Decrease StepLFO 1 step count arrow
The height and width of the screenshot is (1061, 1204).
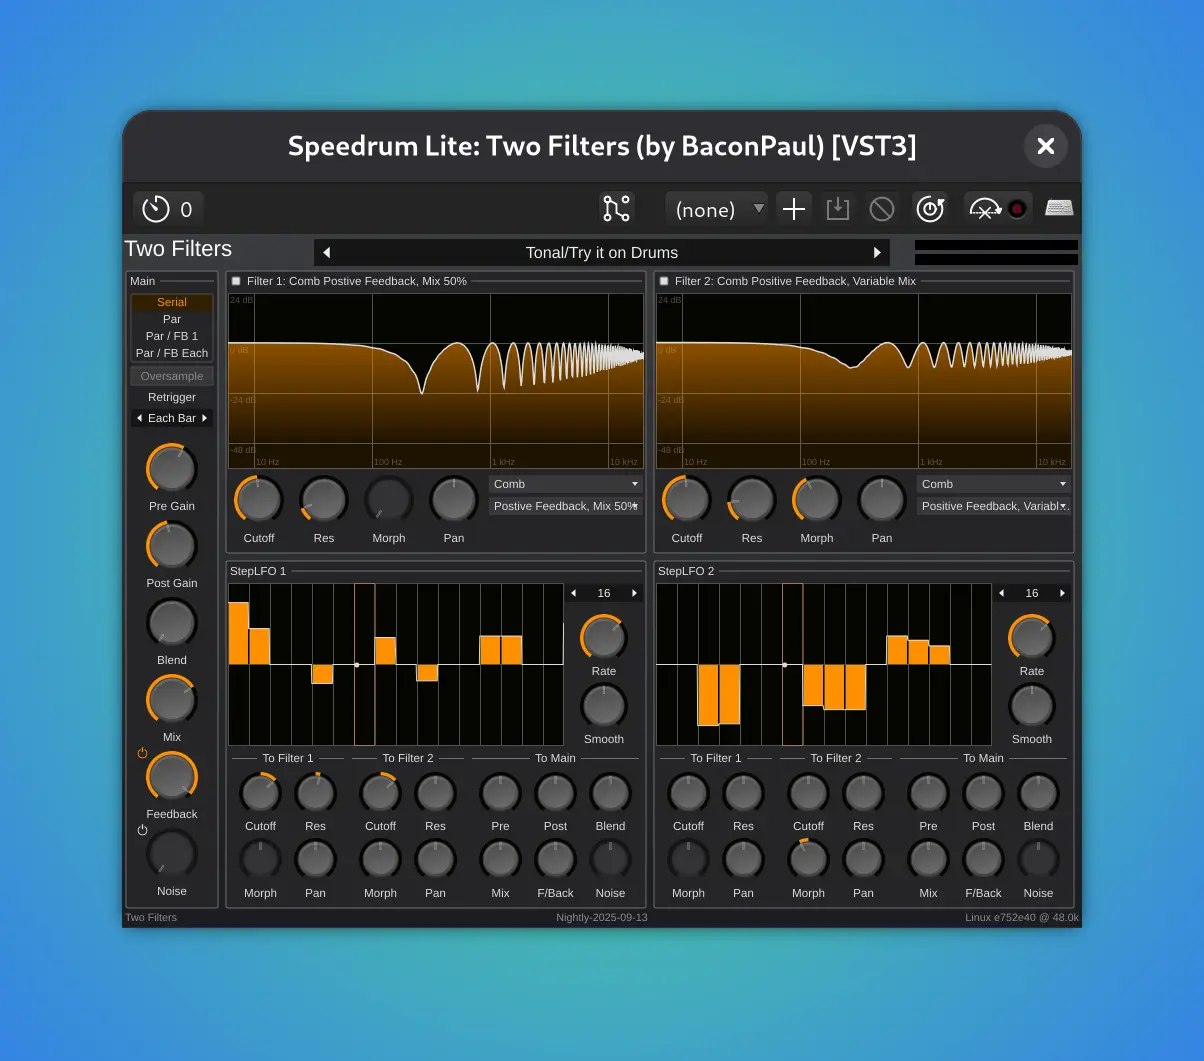[573, 593]
